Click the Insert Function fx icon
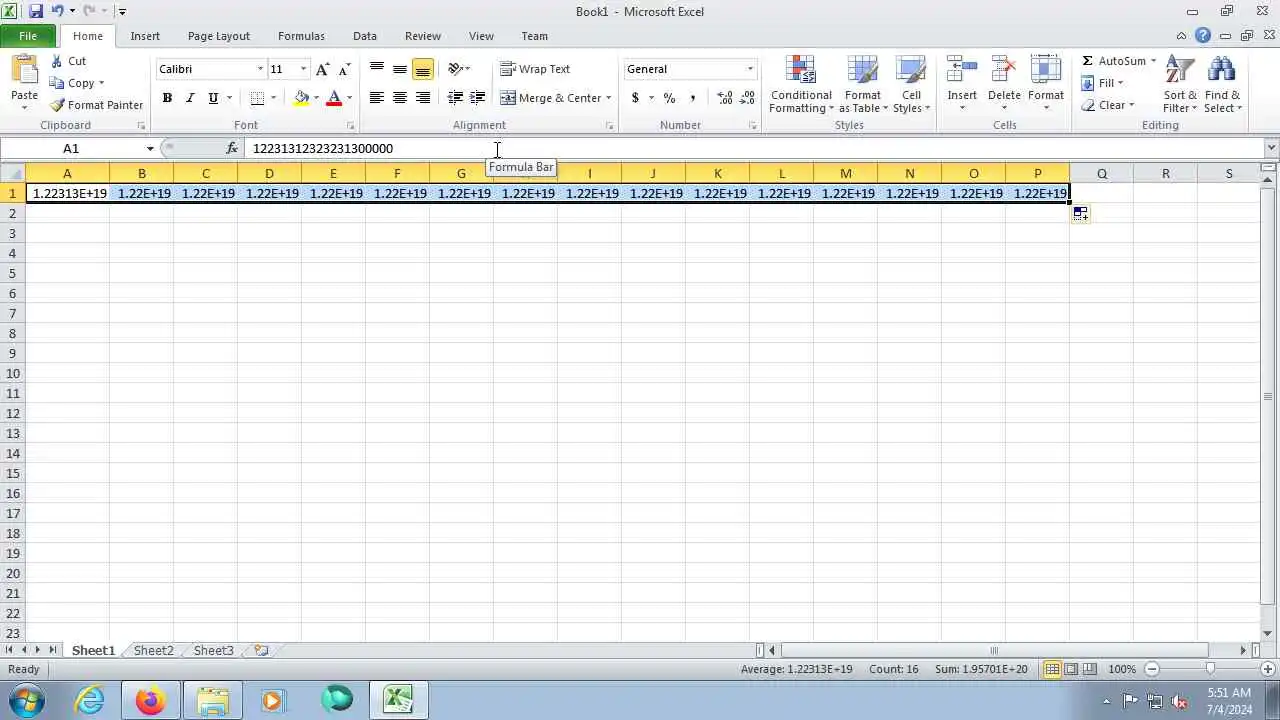This screenshot has width=1280, height=720. tap(232, 148)
